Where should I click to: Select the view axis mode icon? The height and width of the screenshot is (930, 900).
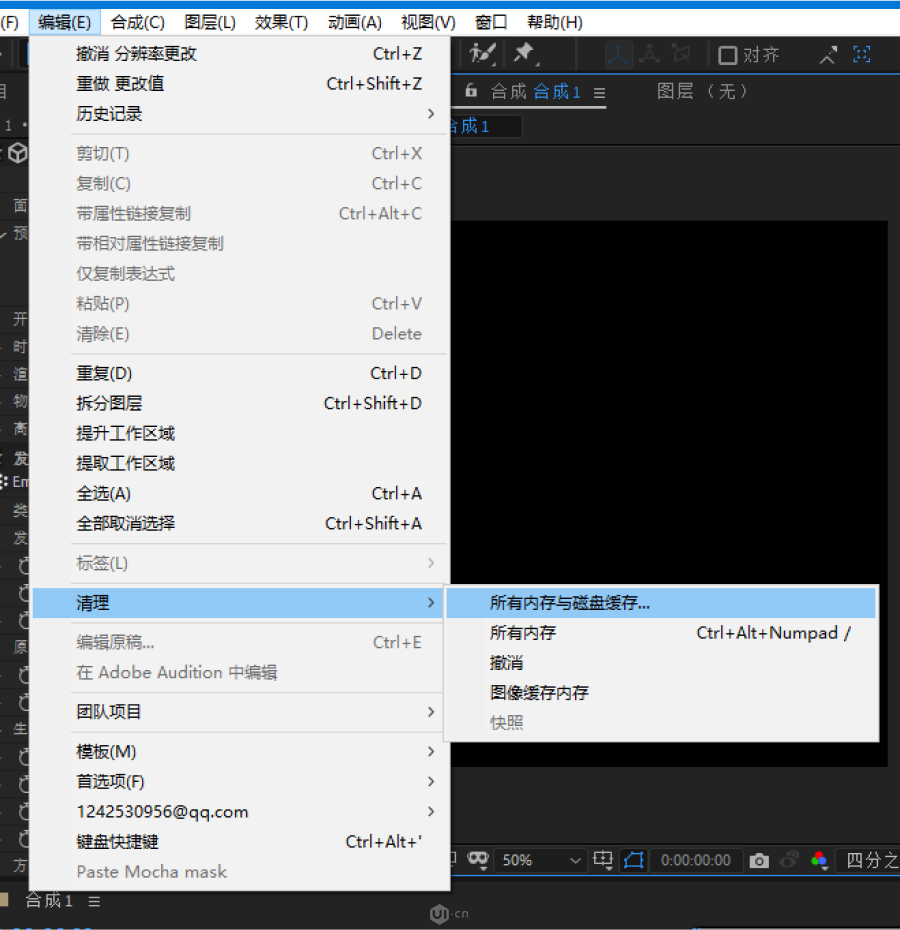682,55
